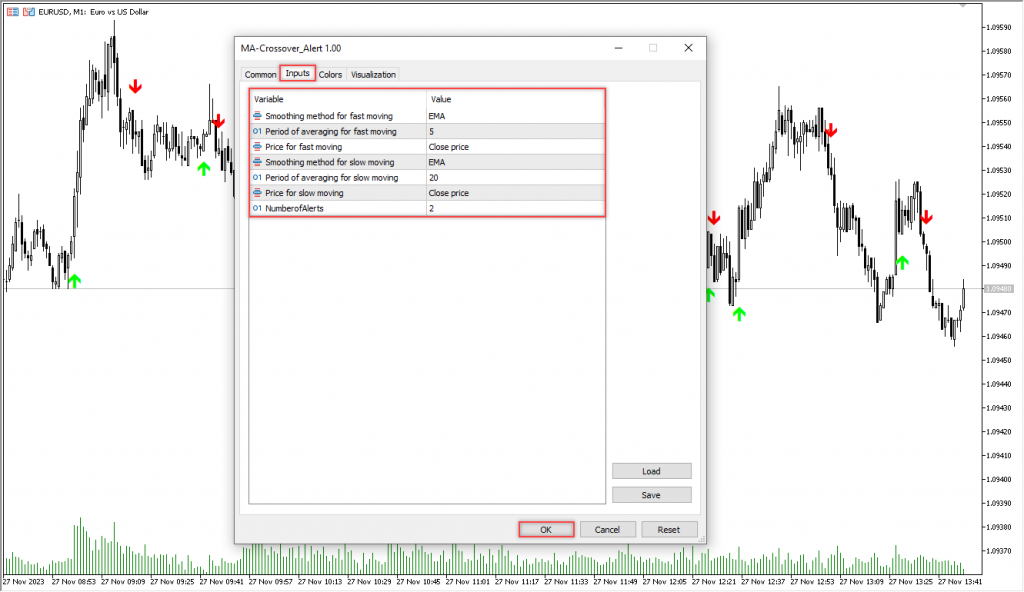The image size is (1024, 592).
Task: Select 'Period of averaging for fast moving' label
Action: [330, 131]
